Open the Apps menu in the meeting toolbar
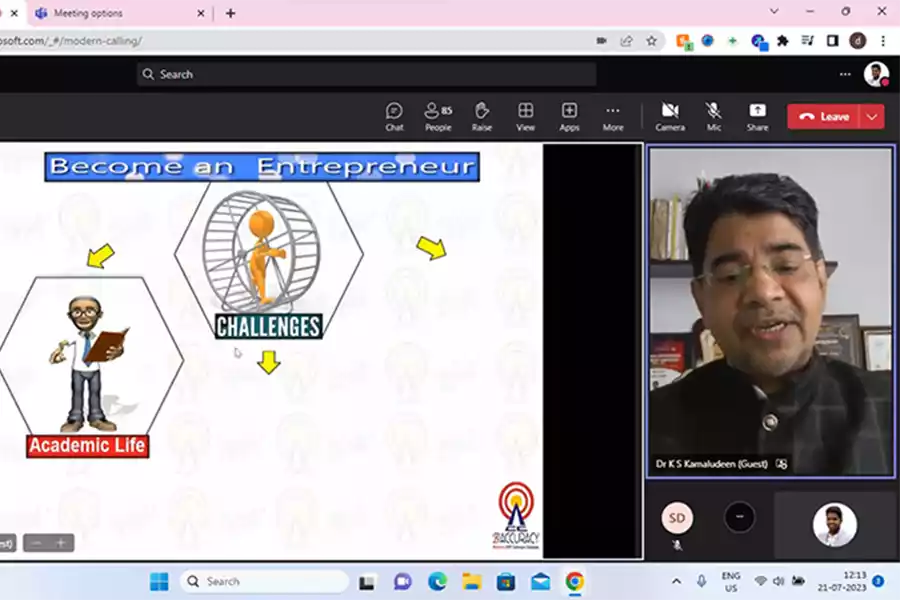Viewport: 900px width, 600px height. tap(569, 117)
